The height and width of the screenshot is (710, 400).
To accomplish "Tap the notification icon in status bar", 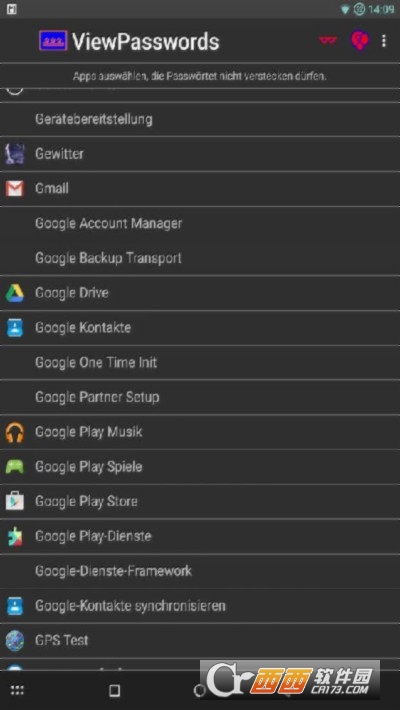I will 11,9.
